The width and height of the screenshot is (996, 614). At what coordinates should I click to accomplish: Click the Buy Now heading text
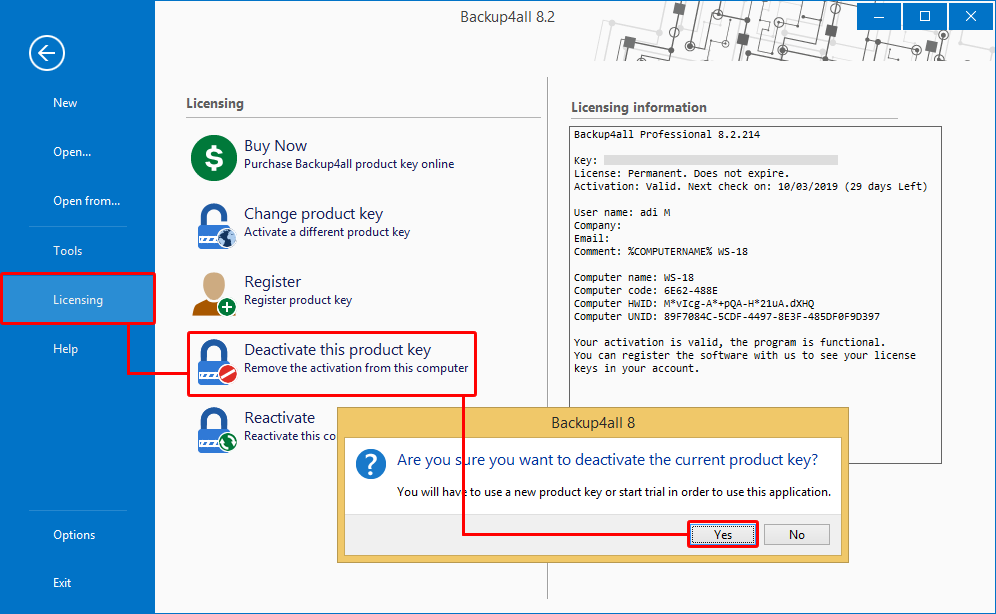(x=275, y=146)
